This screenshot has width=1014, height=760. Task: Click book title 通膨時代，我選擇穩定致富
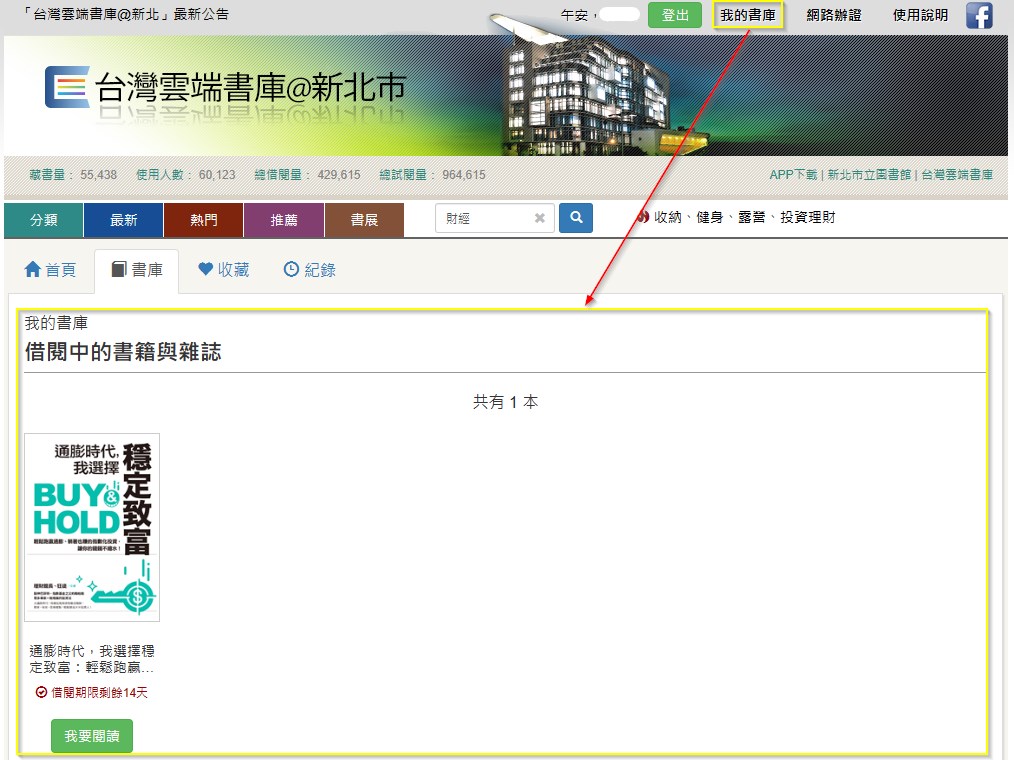92,658
